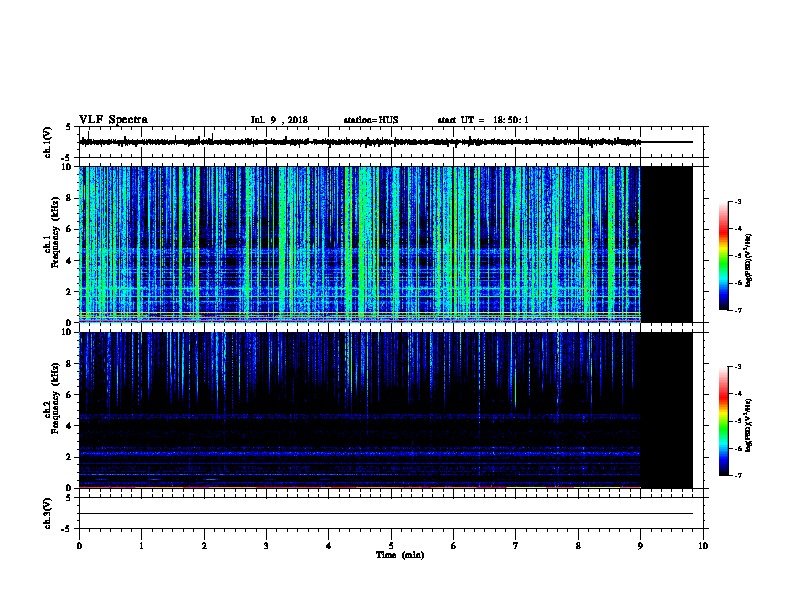The height and width of the screenshot is (612, 792).
Task: Click the "2" tick on the time axis
Action: click(204, 545)
